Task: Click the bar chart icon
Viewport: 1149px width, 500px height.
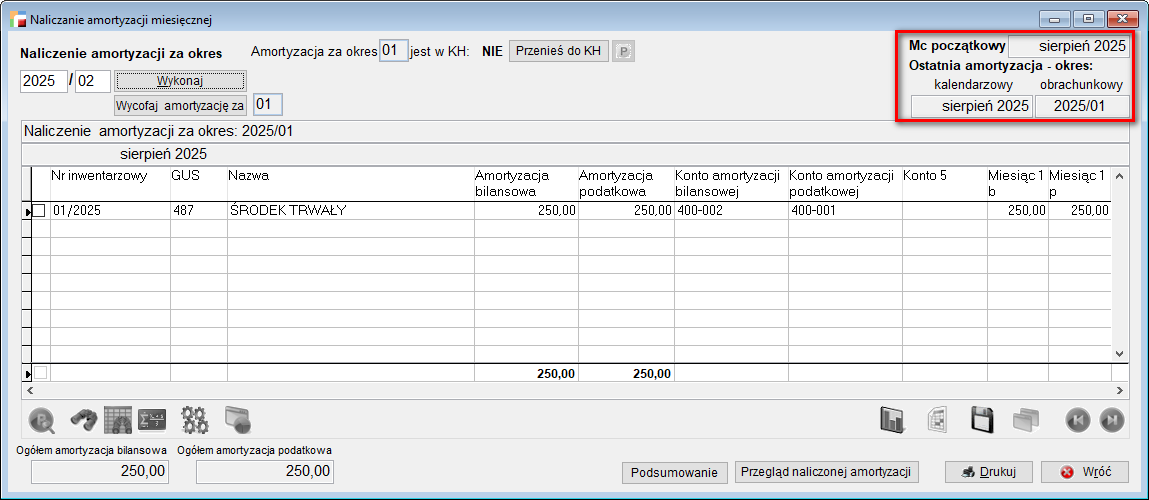Action: pyautogui.click(x=892, y=420)
